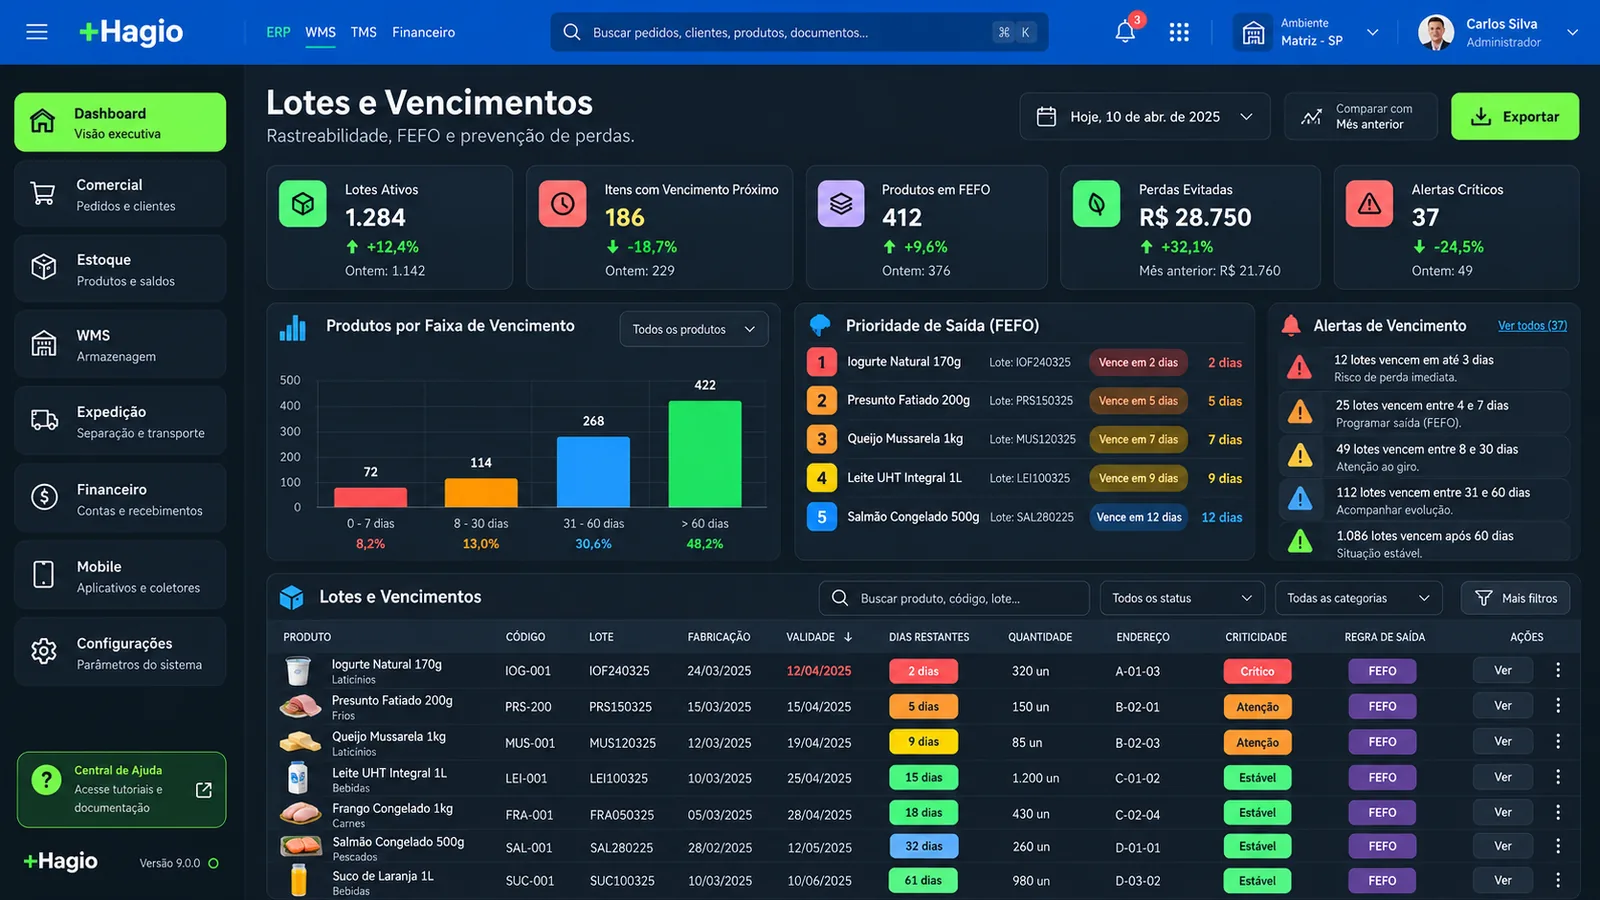Switch to Financeiro top tab
Viewport: 1600px width, 900px height.
423,32
